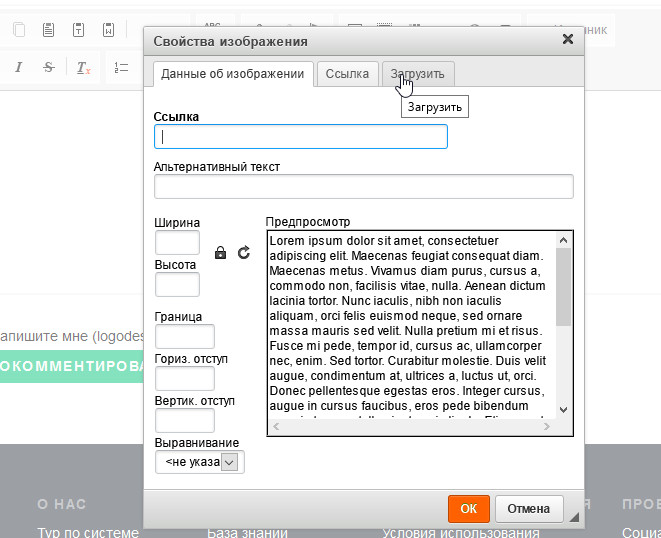Open the Ссылка tab
661x538 pixels.
coord(347,73)
